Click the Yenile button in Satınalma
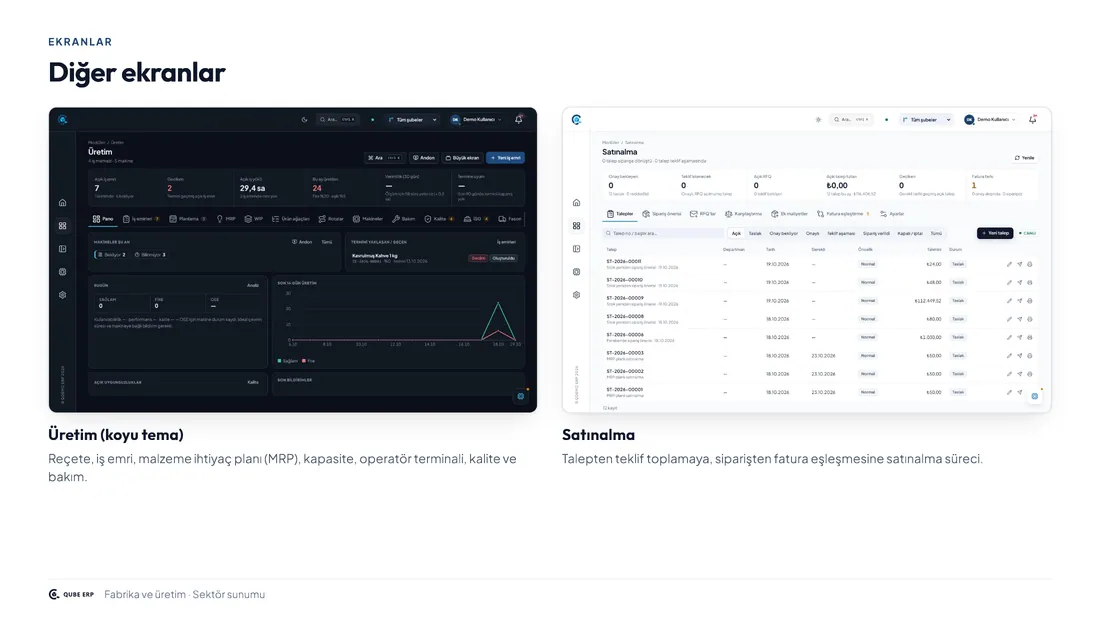 coord(1024,158)
